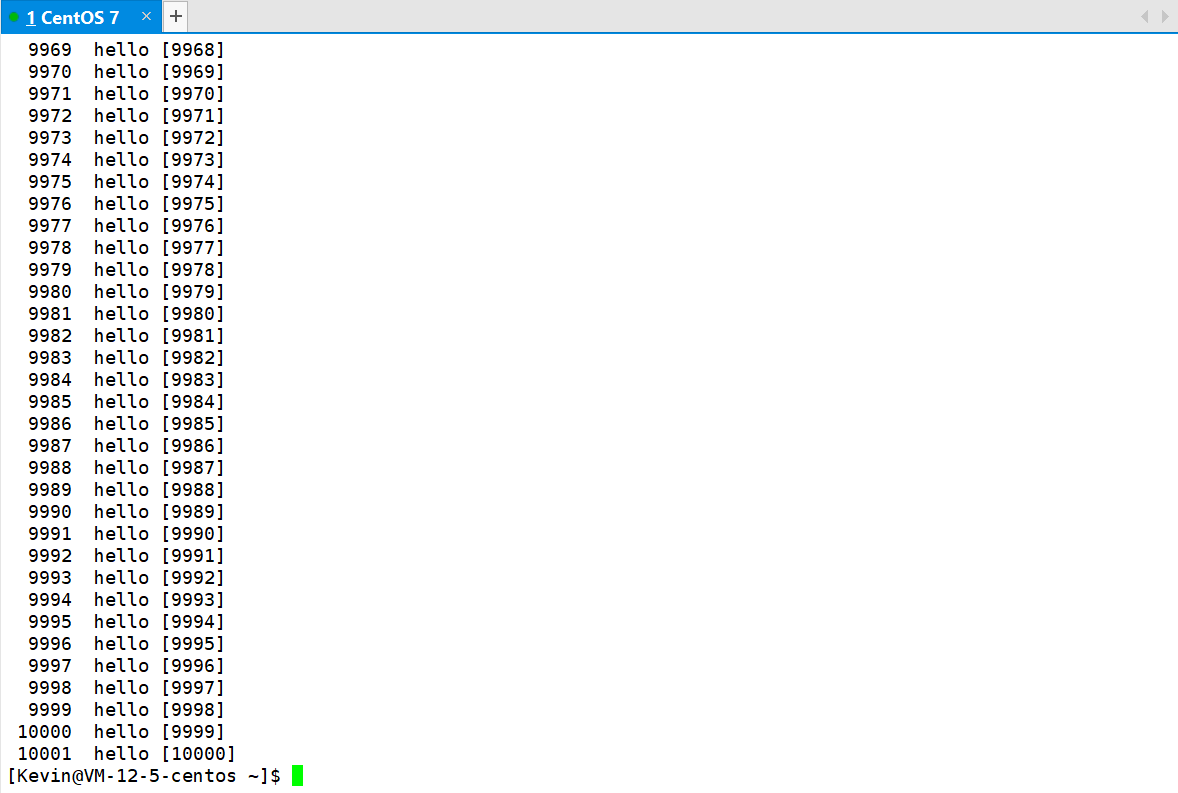Click the text 'hello [9990]'
Image resolution: width=1178 pixels, height=793 pixels.
159,534
